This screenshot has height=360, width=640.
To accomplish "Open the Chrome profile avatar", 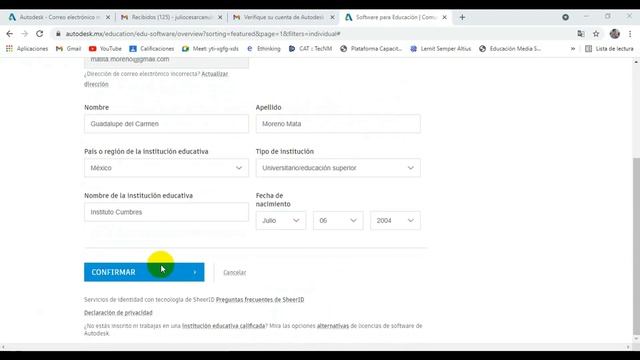I will tap(615, 34).
